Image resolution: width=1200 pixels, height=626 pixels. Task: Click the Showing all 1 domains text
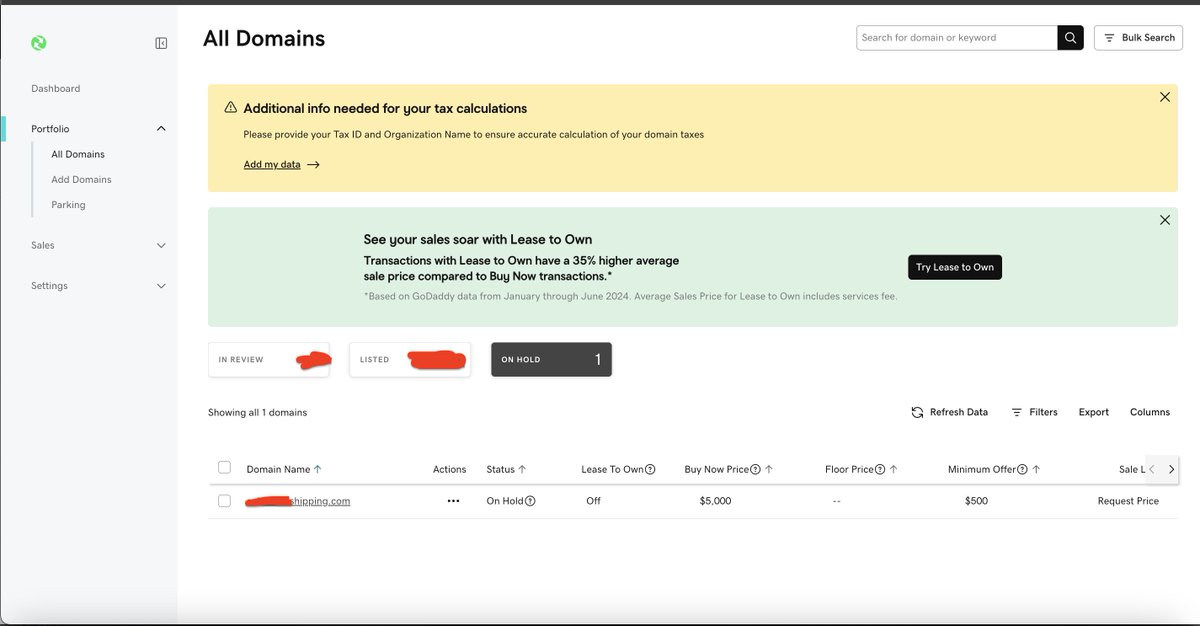[257, 413]
